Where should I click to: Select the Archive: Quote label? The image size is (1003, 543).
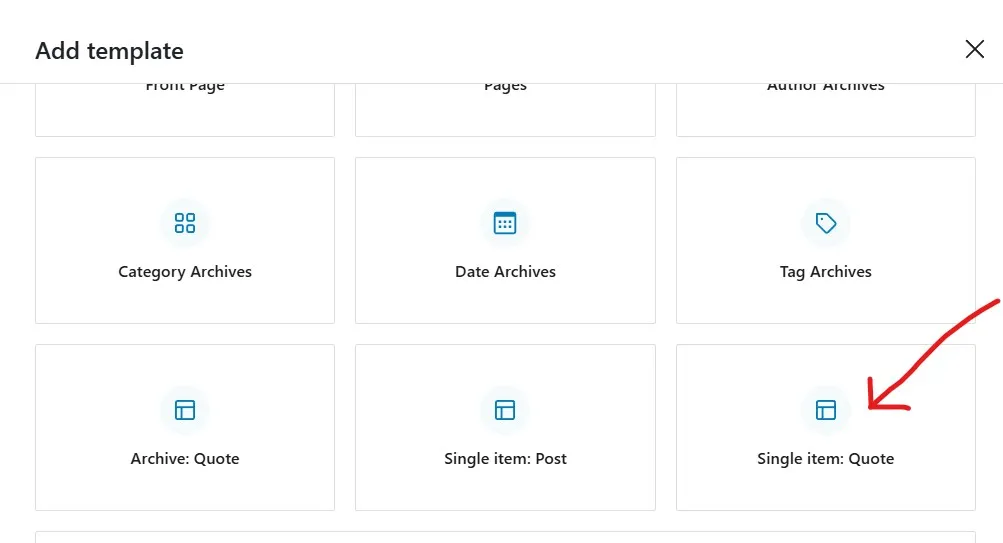coord(185,459)
